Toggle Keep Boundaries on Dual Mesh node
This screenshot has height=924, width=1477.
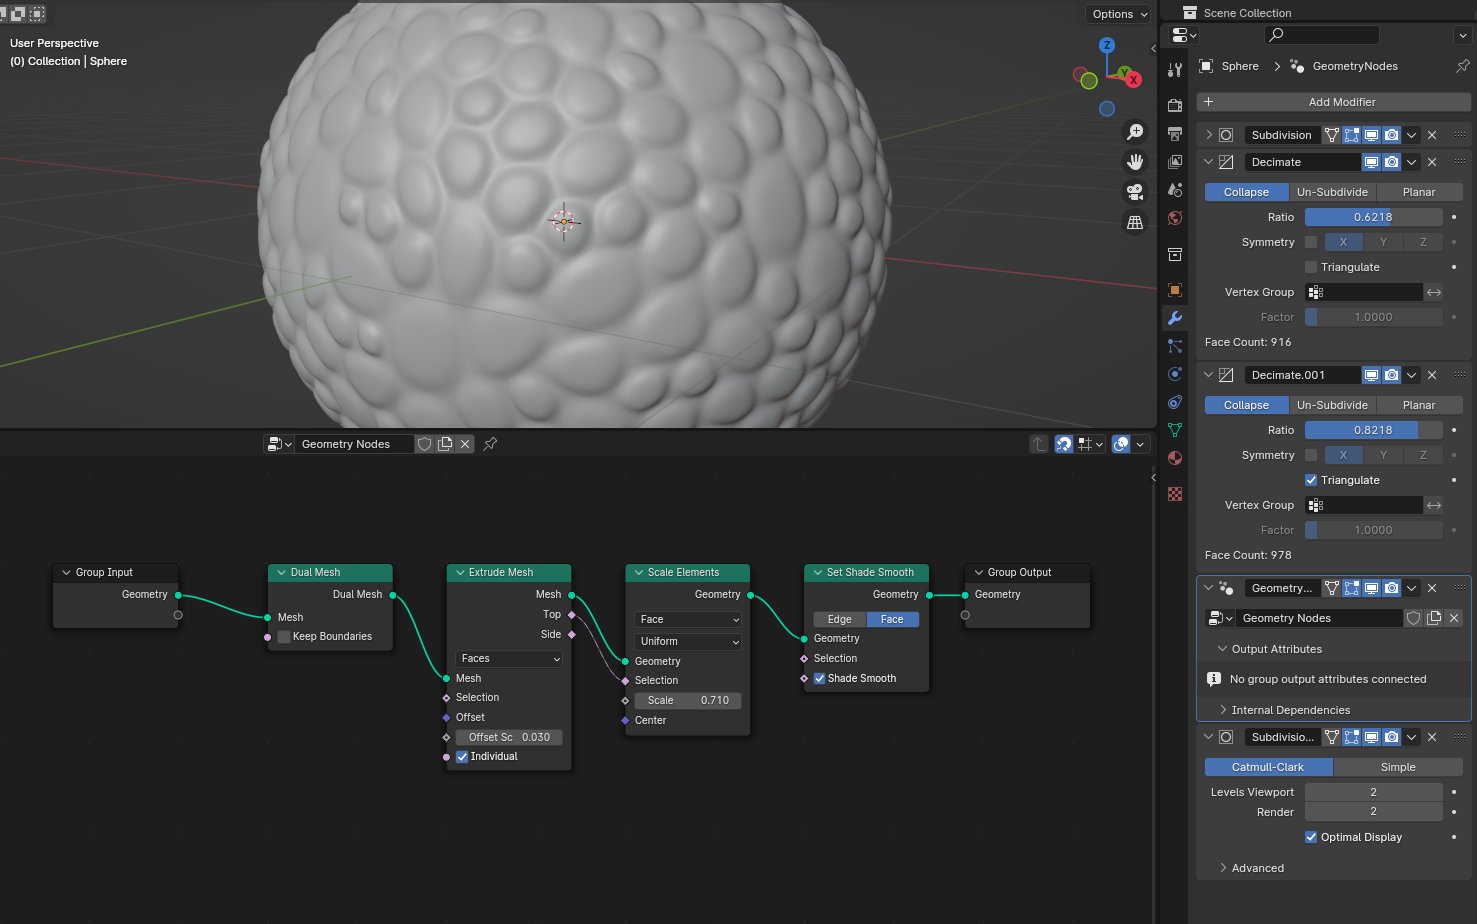pyautogui.click(x=284, y=637)
